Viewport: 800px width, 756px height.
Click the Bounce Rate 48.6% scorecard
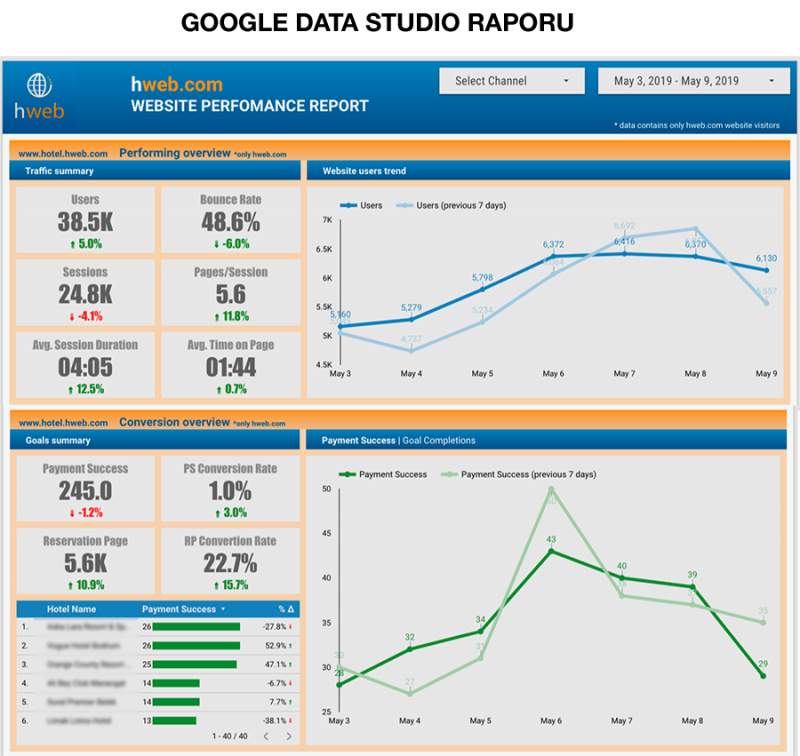pyautogui.click(x=231, y=220)
